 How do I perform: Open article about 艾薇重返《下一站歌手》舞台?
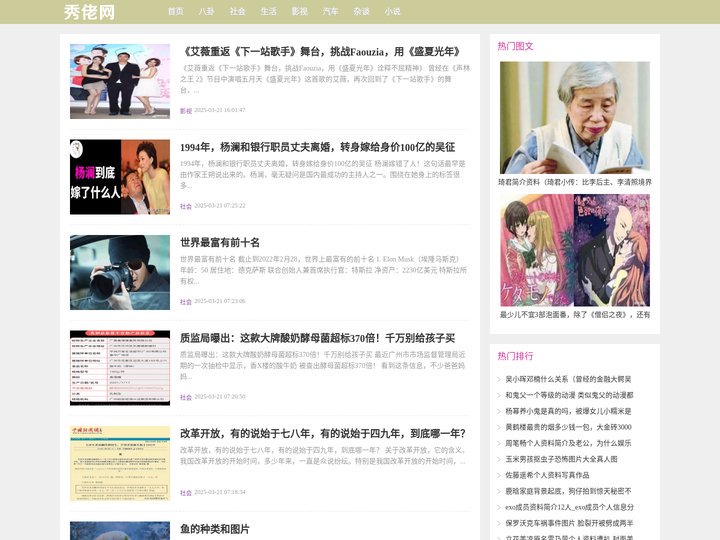[x=322, y=51]
